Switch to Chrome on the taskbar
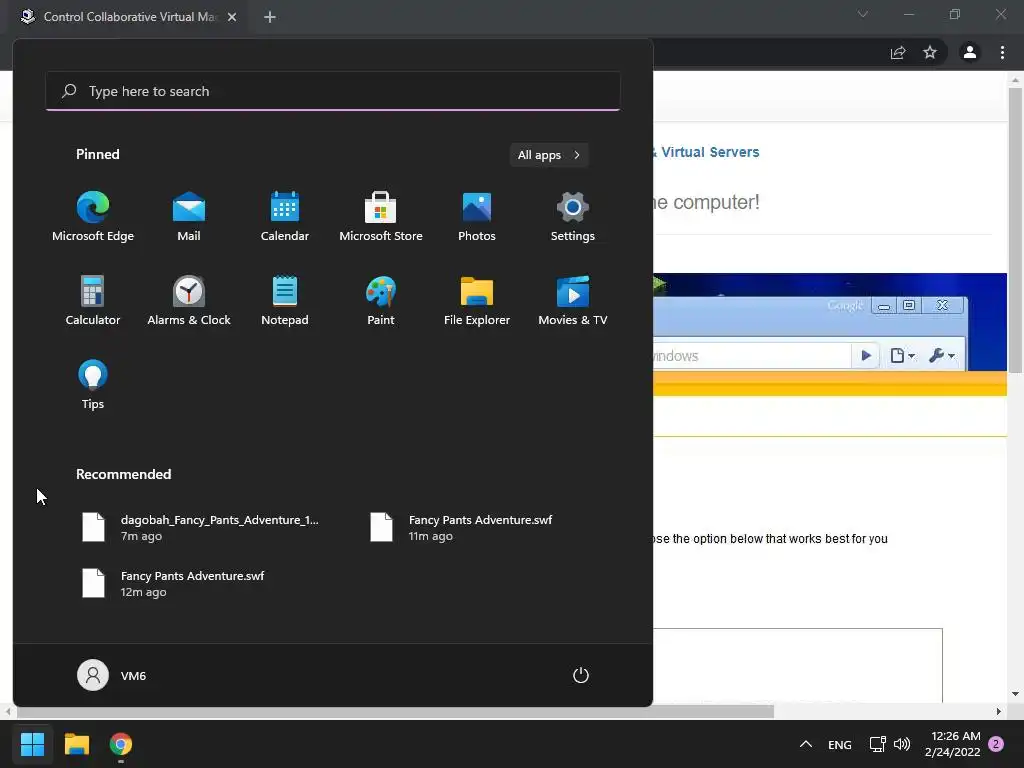The width and height of the screenshot is (1024, 768). click(x=121, y=744)
